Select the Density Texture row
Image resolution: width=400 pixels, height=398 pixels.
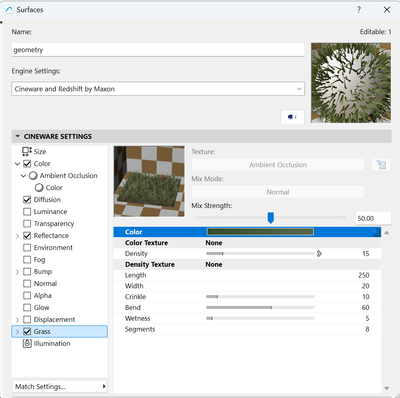click(247, 265)
